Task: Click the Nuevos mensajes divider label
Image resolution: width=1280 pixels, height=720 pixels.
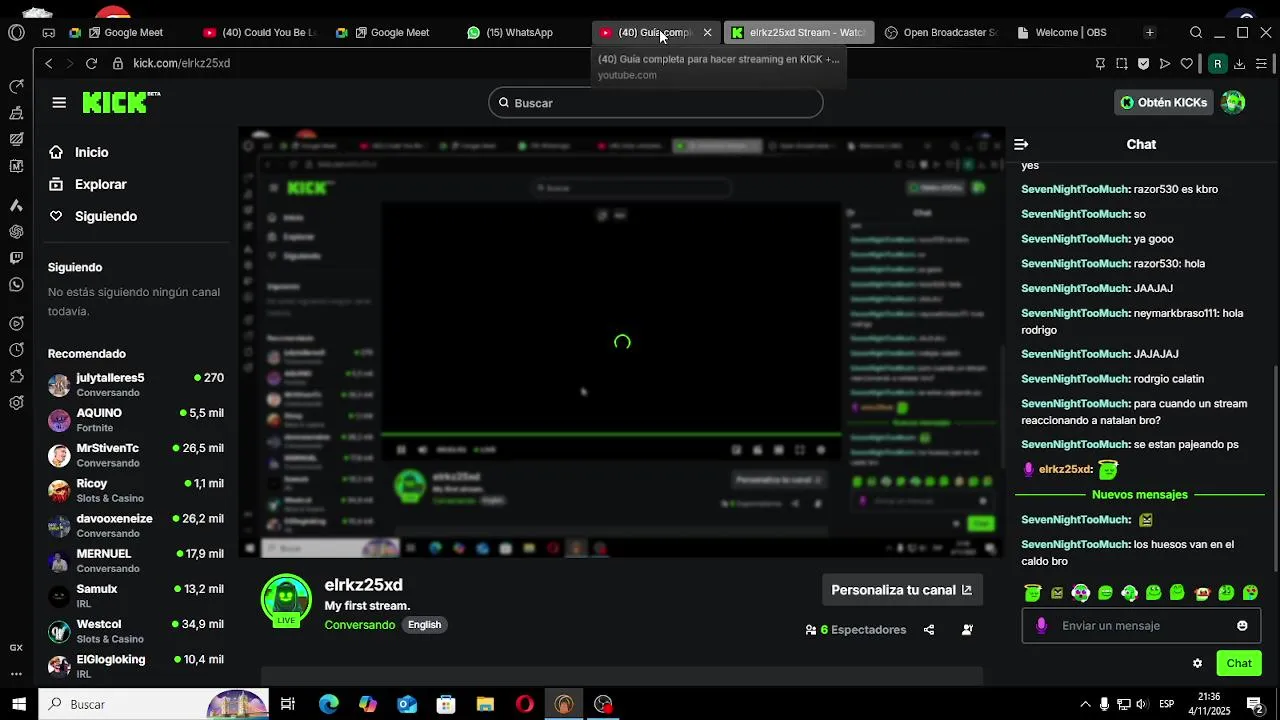Action: 1140,495
